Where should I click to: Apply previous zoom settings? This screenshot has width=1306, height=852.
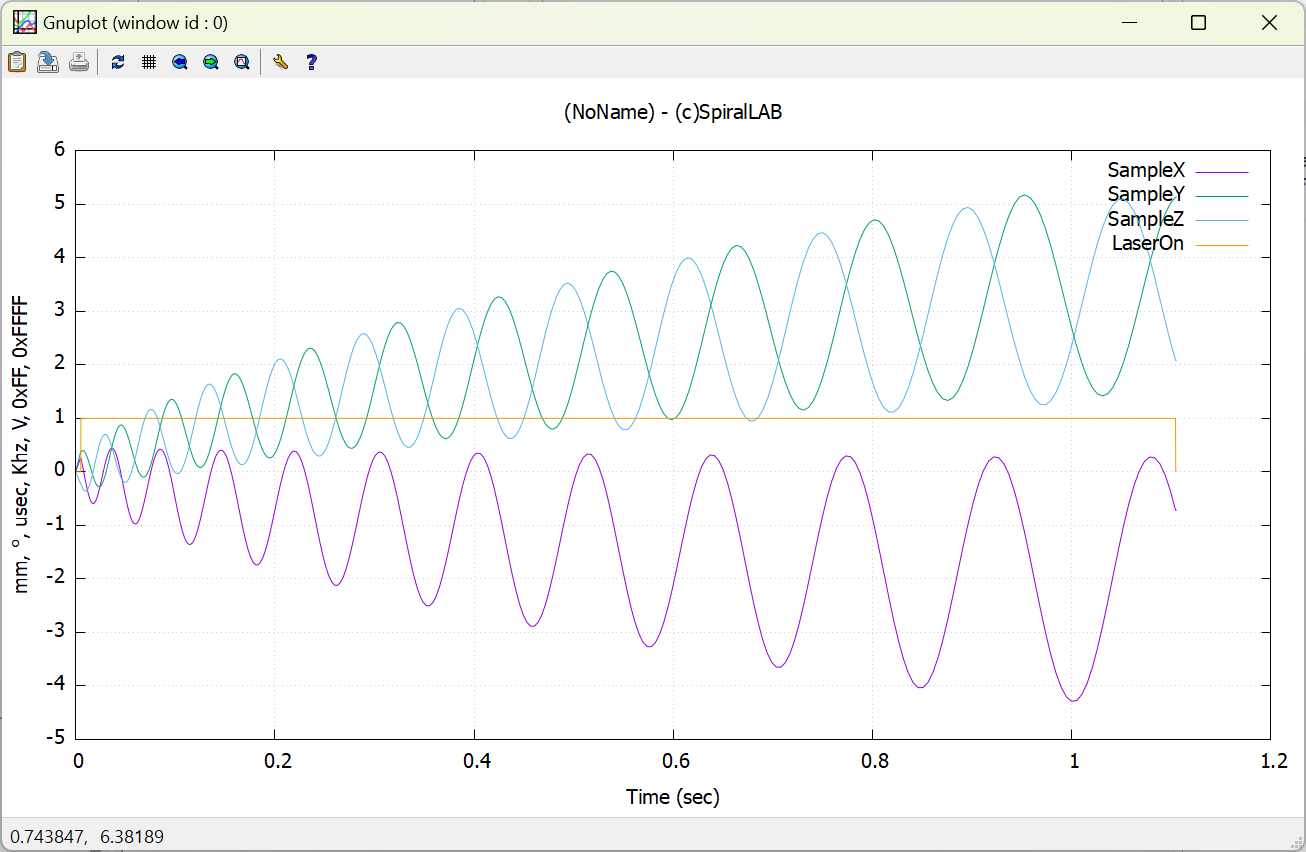(x=180, y=62)
